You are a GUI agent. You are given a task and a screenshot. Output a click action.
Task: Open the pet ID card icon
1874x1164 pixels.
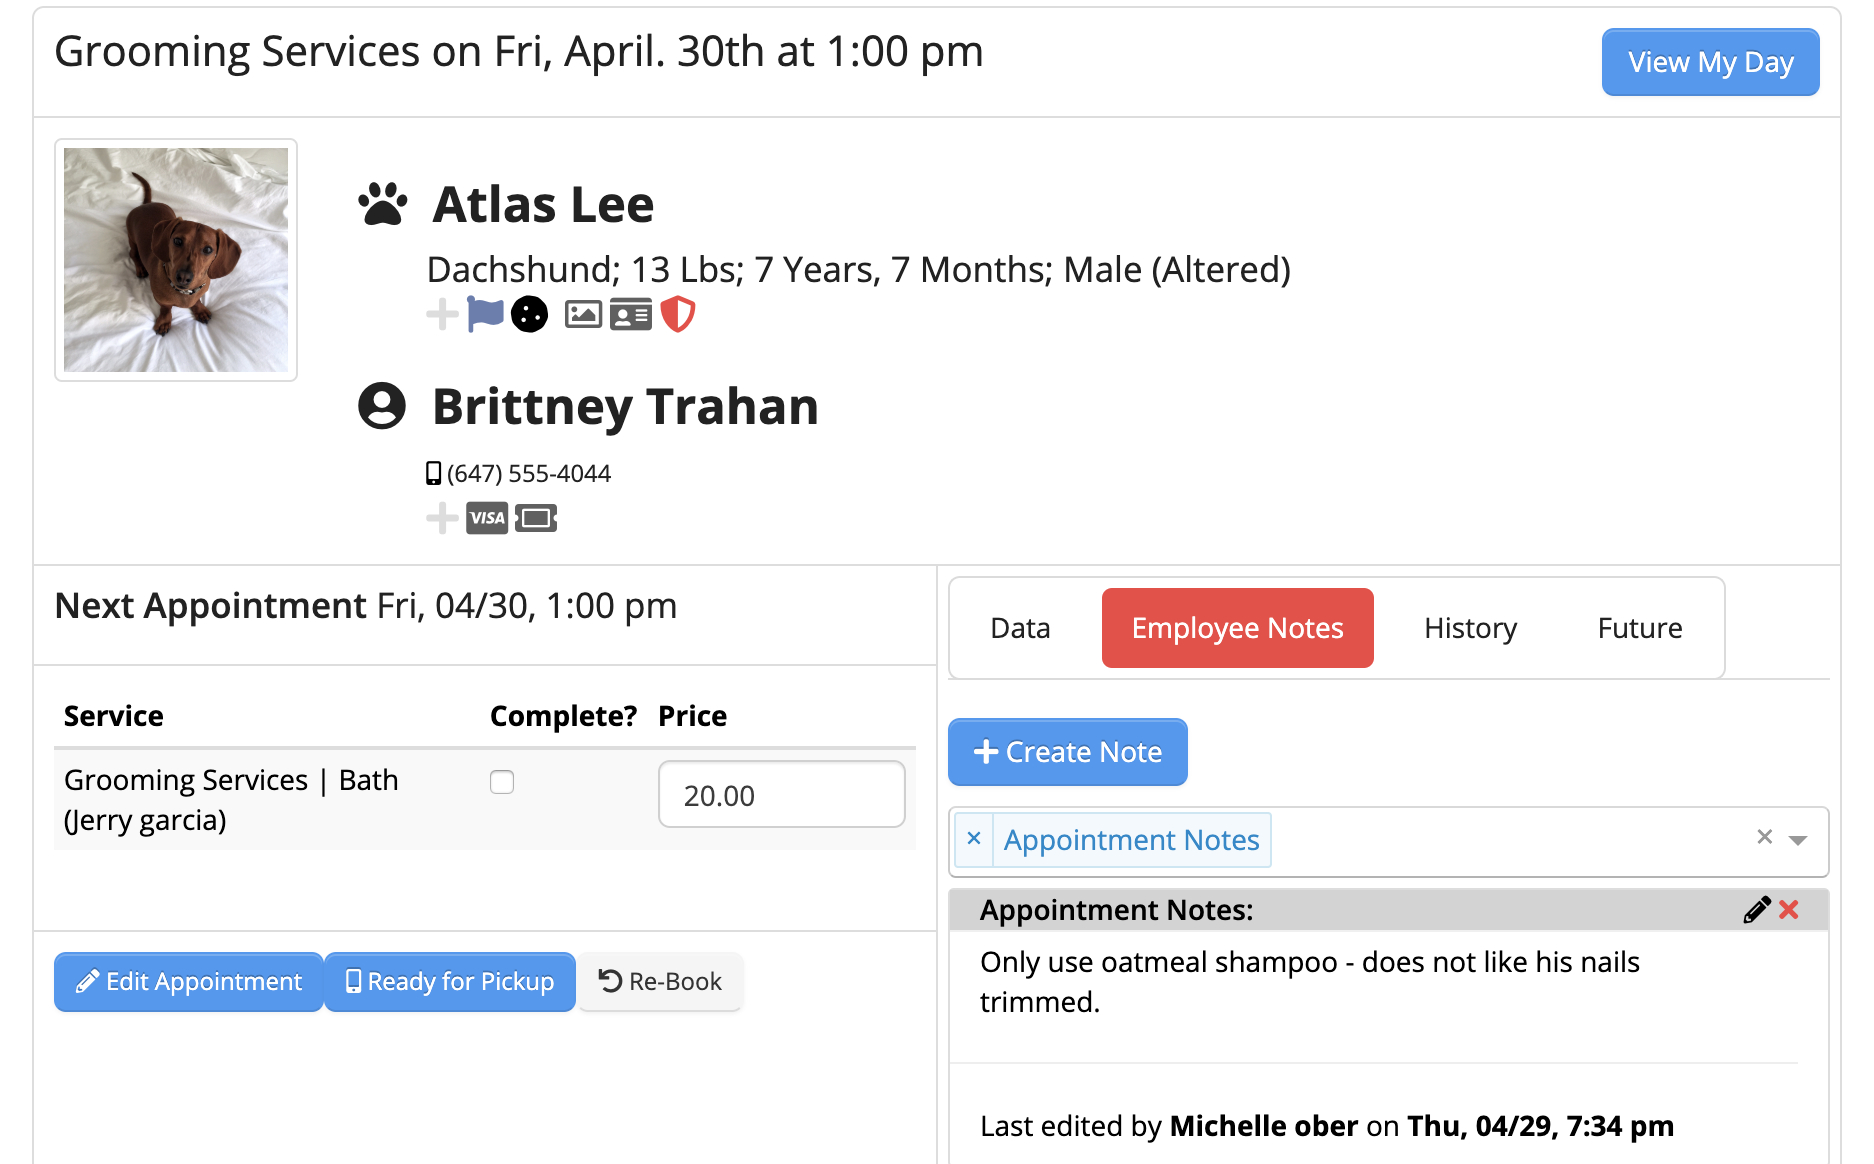click(x=631, y=315)
